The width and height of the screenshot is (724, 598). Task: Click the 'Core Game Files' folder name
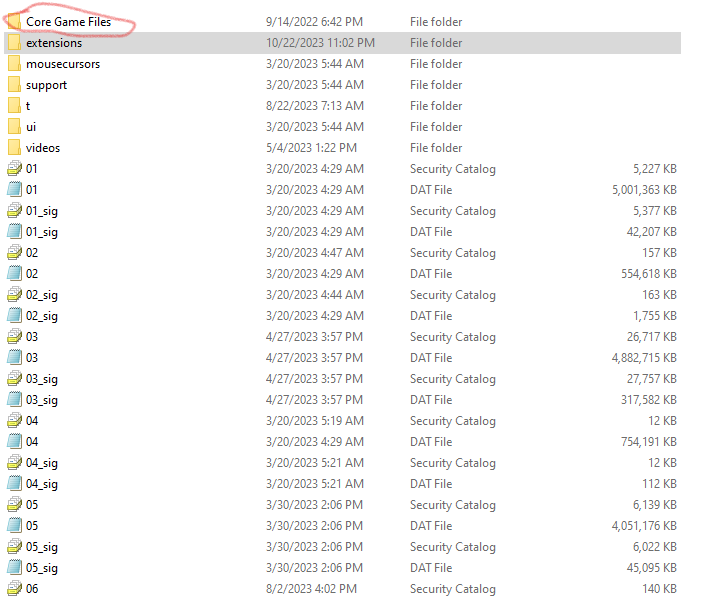[68, 22]
